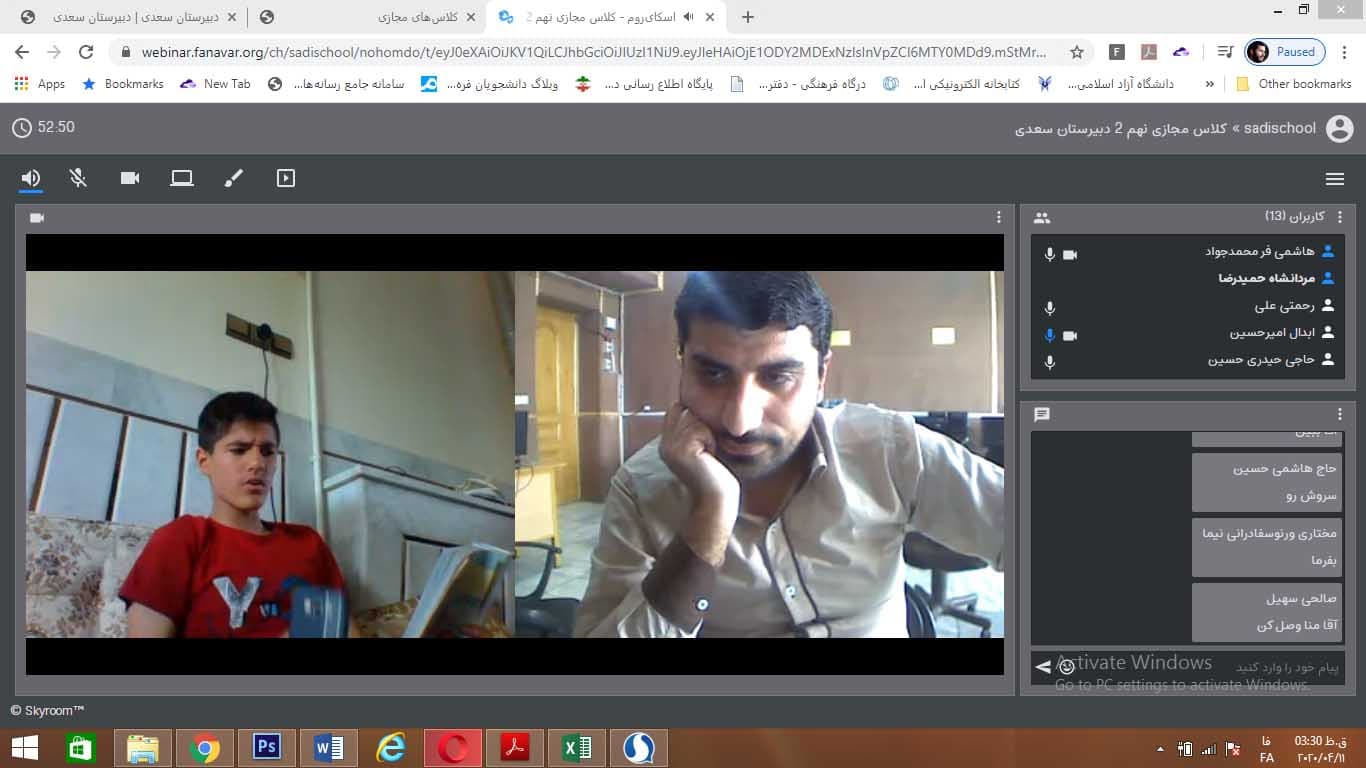The height and width of the screenshot is (768, 1366).
Task: Switch to the کلاس‌های مجازی browser tab
Action: [420, 17]
